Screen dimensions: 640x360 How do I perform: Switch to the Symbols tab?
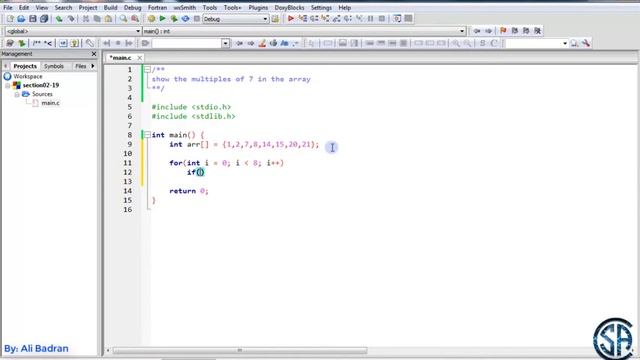pyautogui.click(x=54, y=66)
